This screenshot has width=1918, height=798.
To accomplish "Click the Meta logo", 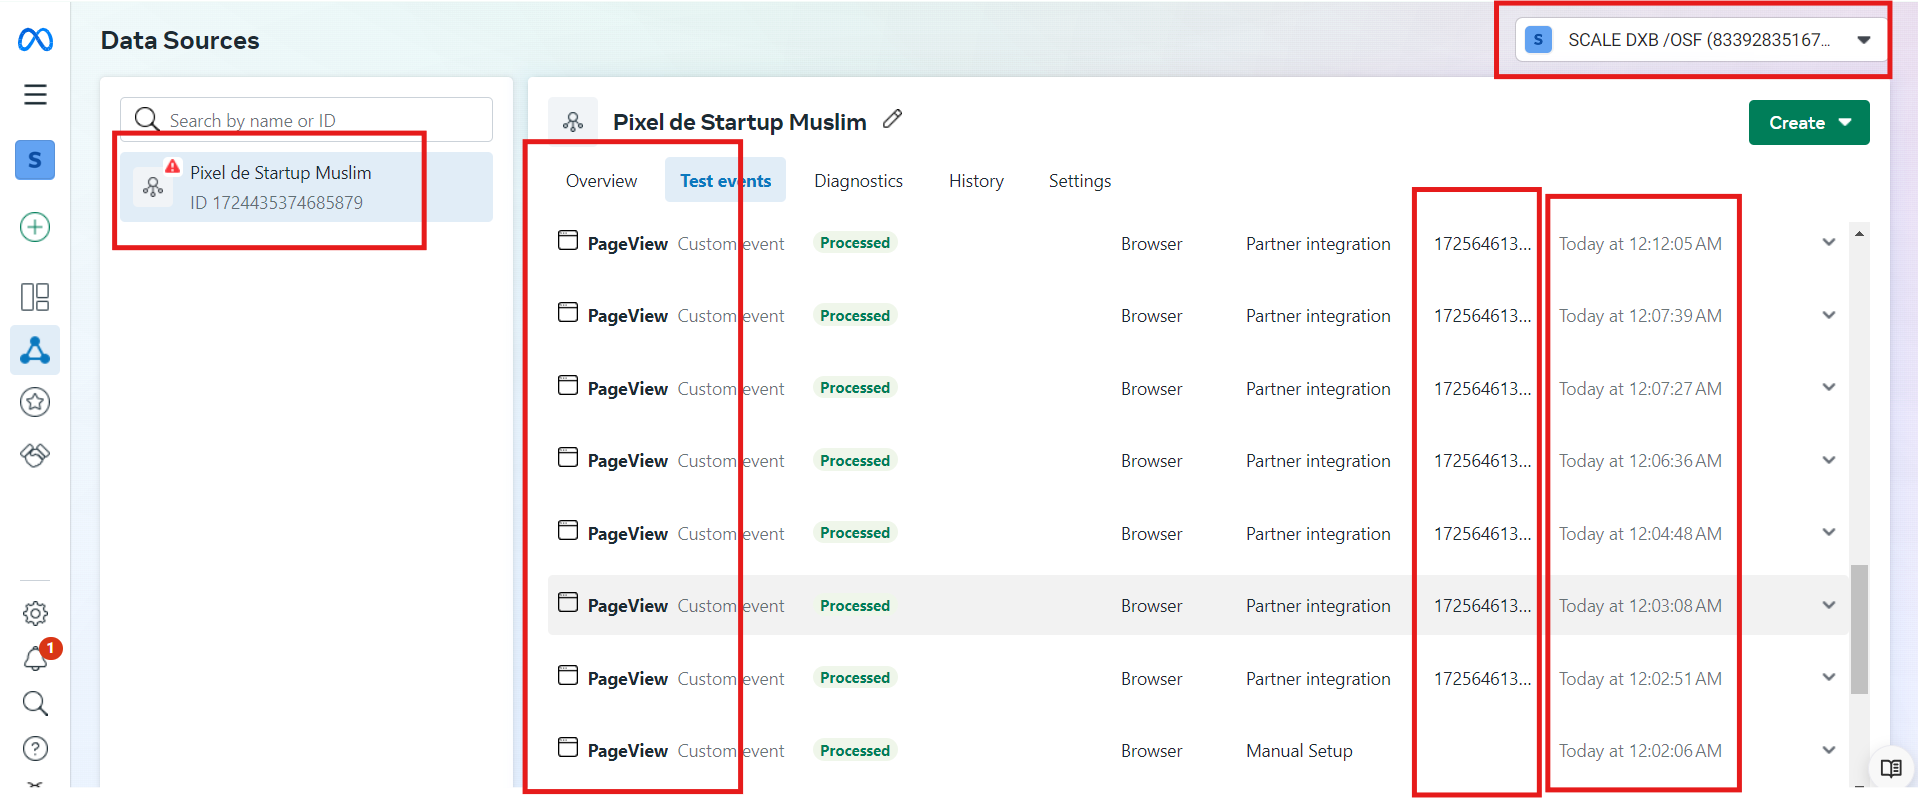I will 35,40.
